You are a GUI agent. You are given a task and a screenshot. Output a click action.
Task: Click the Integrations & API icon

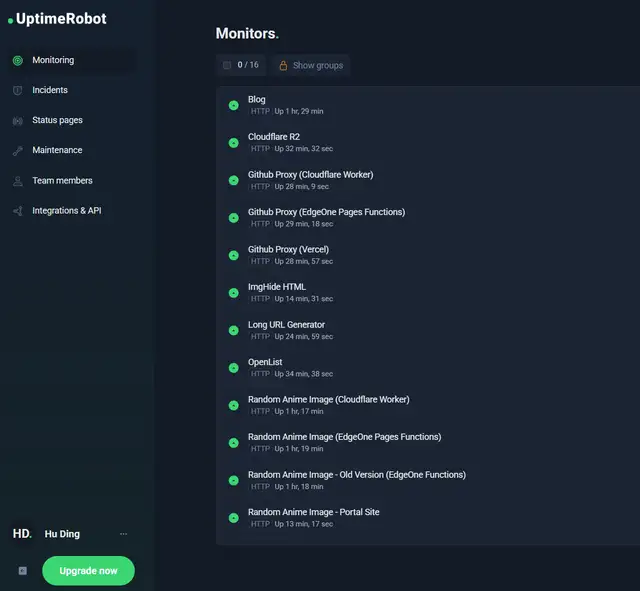coord(17,211)
